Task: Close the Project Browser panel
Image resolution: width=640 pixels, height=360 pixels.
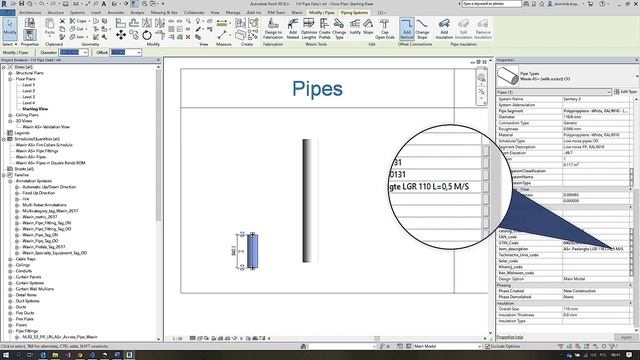Action: coord(158,60)
